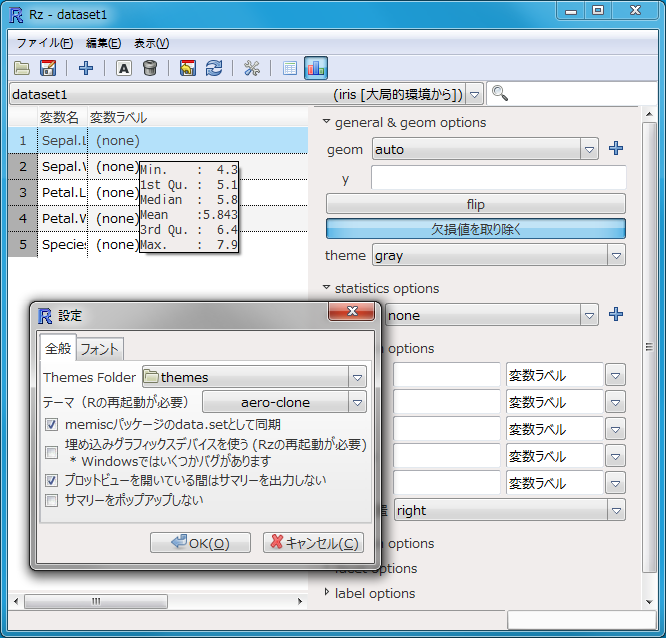Open the right position dropdown
Viewport: 666px width, 638px height.
(x=616, y=511)
